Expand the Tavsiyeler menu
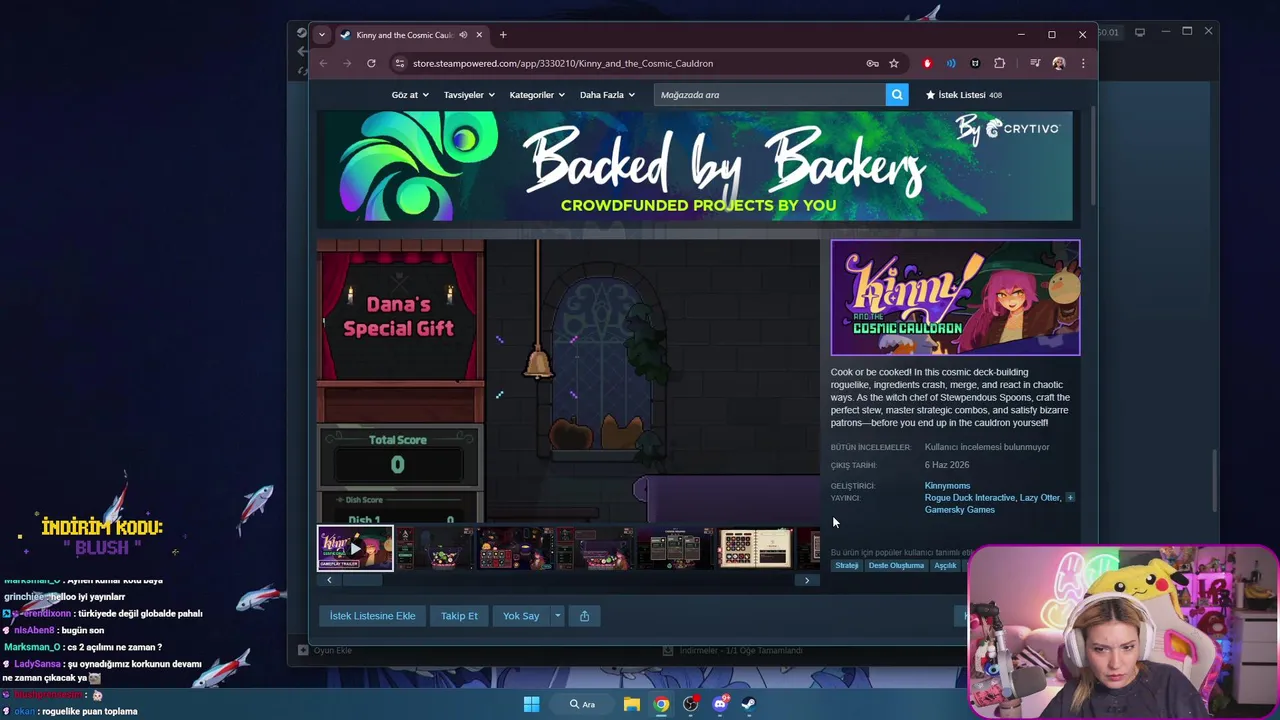The image size is (1280, 720). (x=469, y=95)
